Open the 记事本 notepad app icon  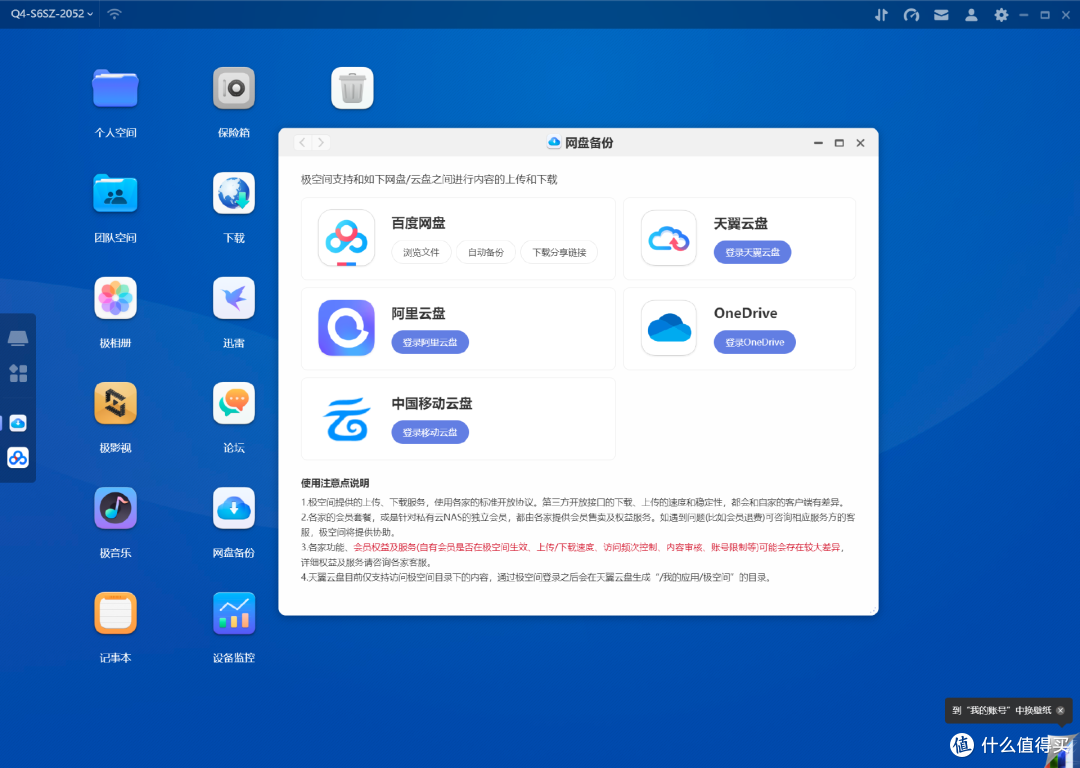116,613
